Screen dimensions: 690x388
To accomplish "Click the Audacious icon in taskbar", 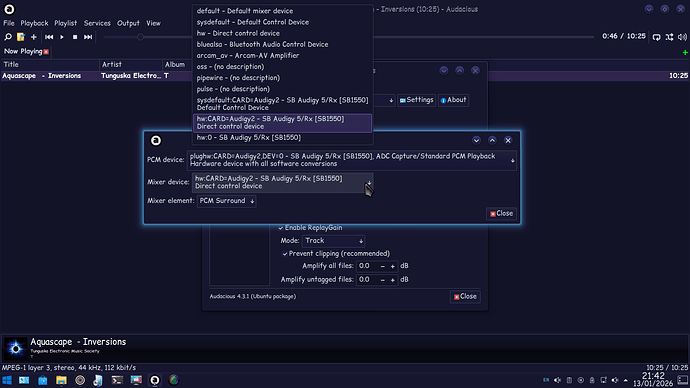I will [154, 380].
